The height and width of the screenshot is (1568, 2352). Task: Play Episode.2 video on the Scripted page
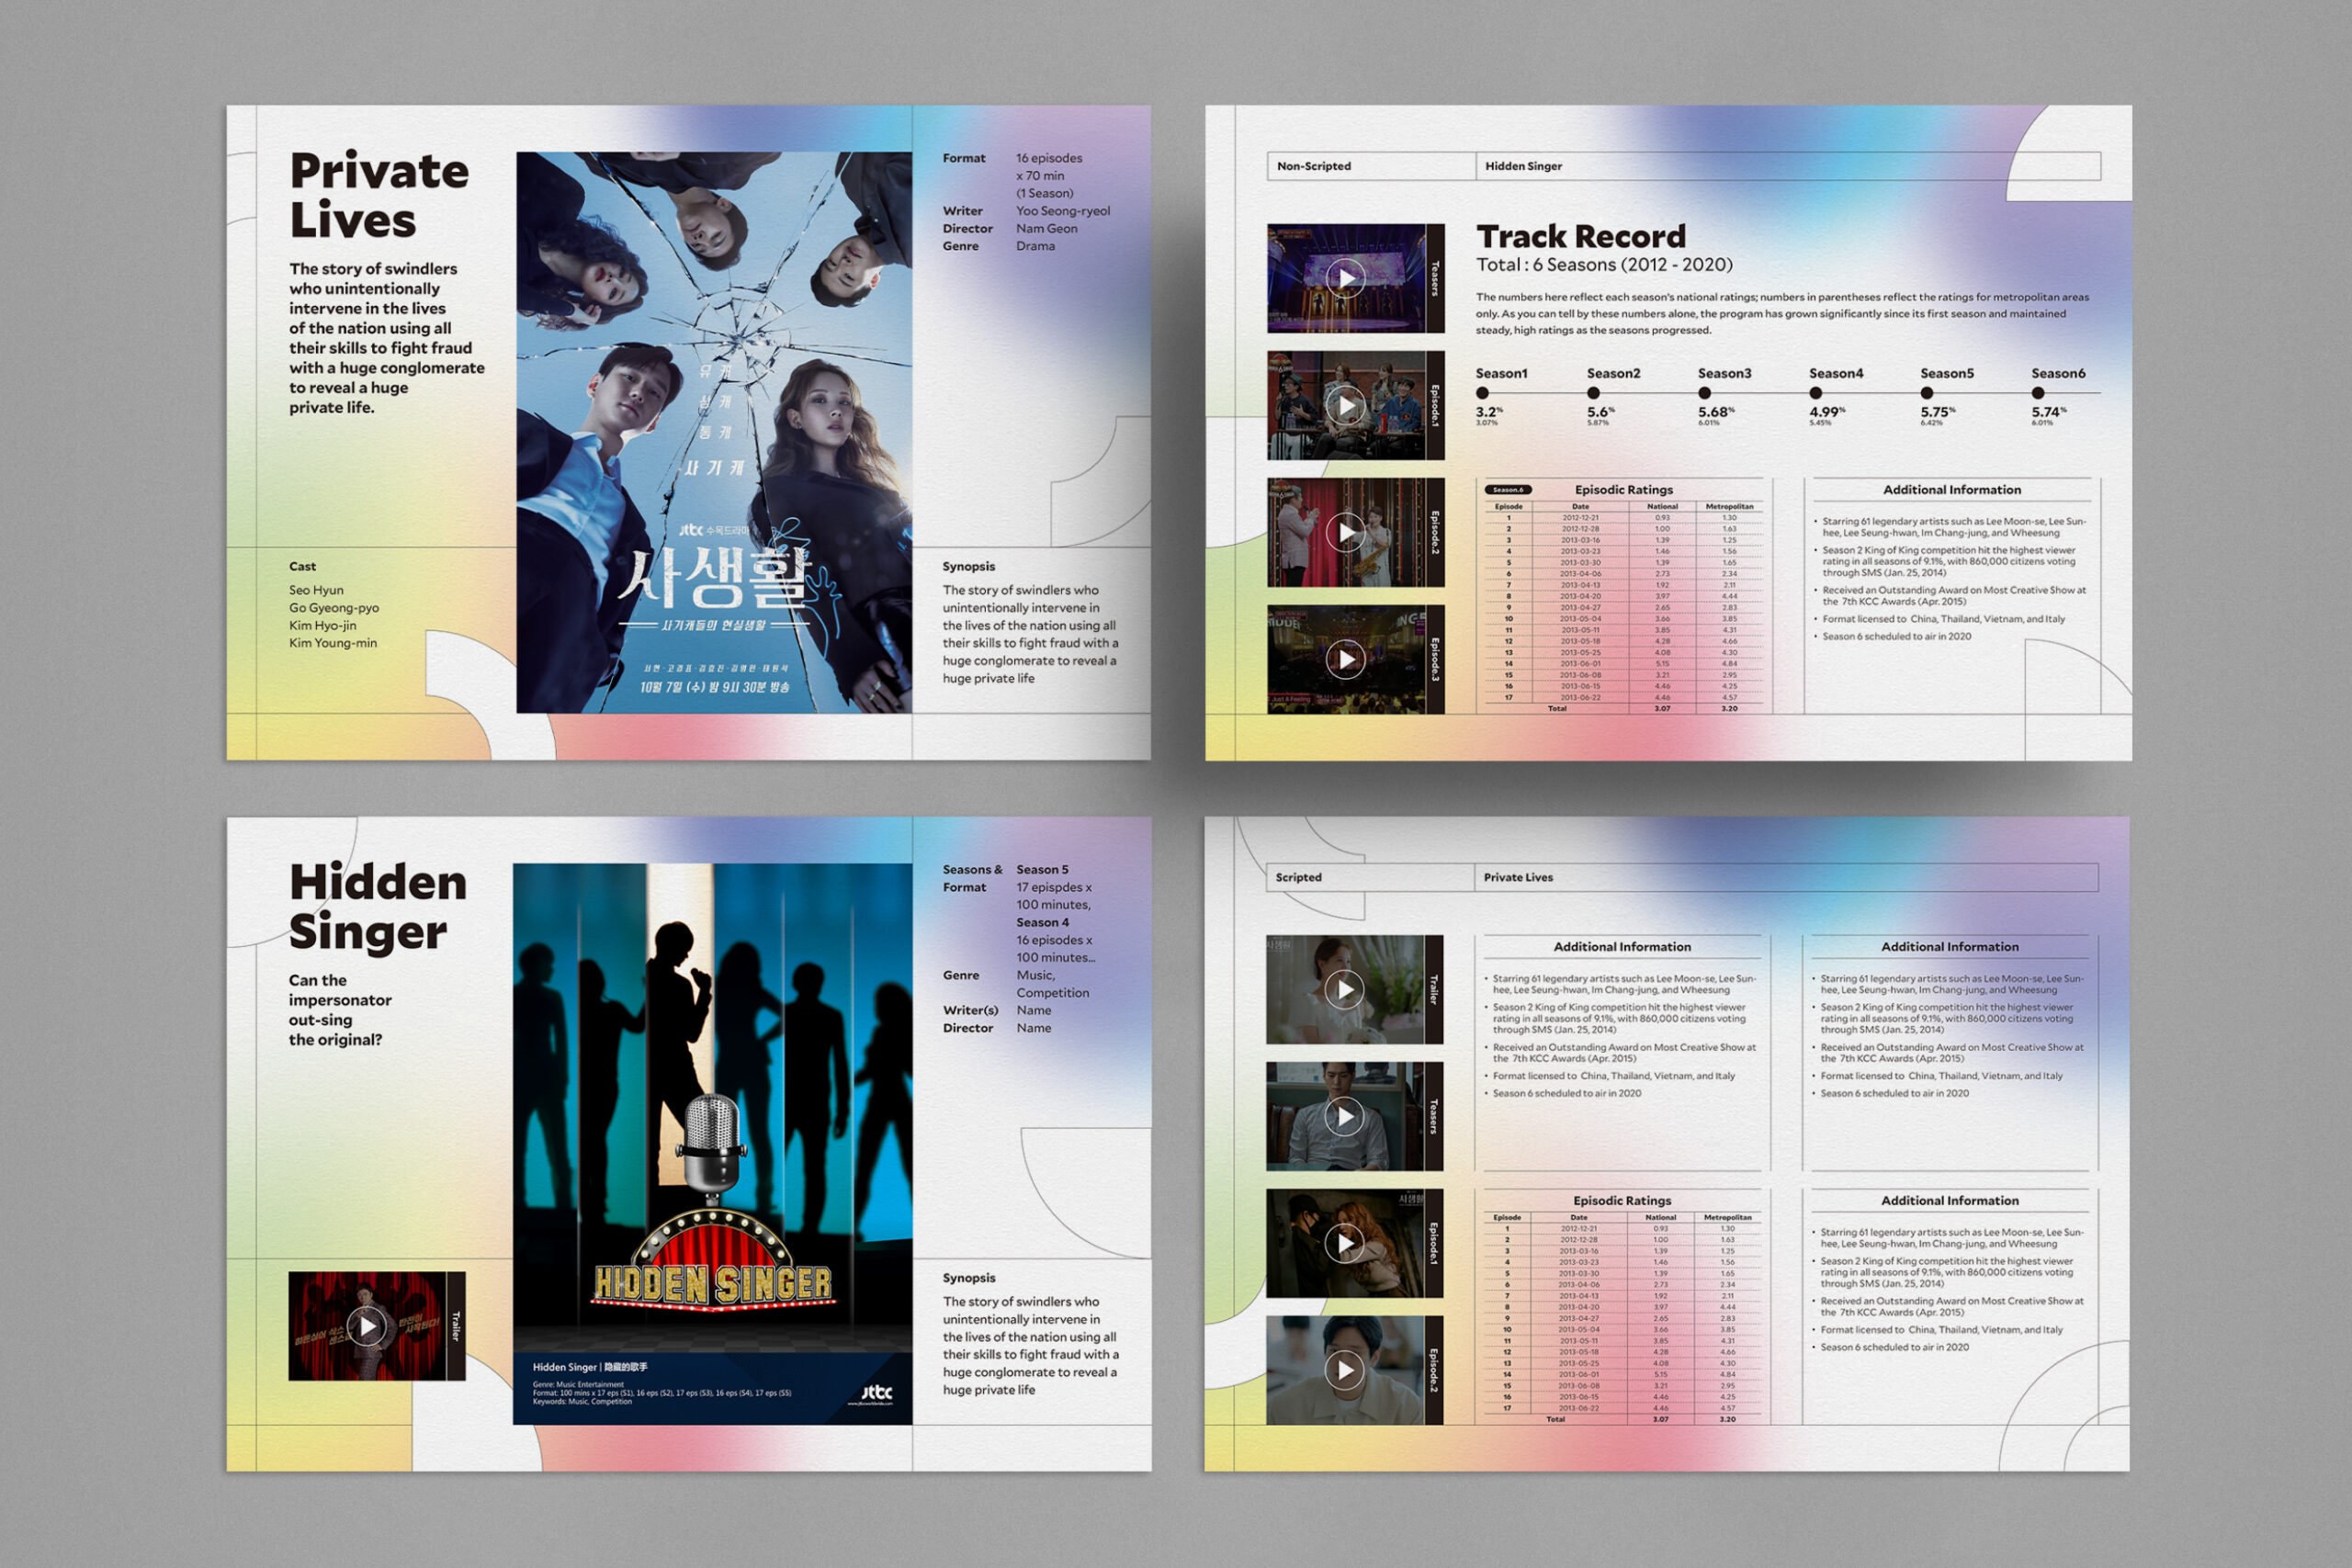[x=1345, y=1370]
